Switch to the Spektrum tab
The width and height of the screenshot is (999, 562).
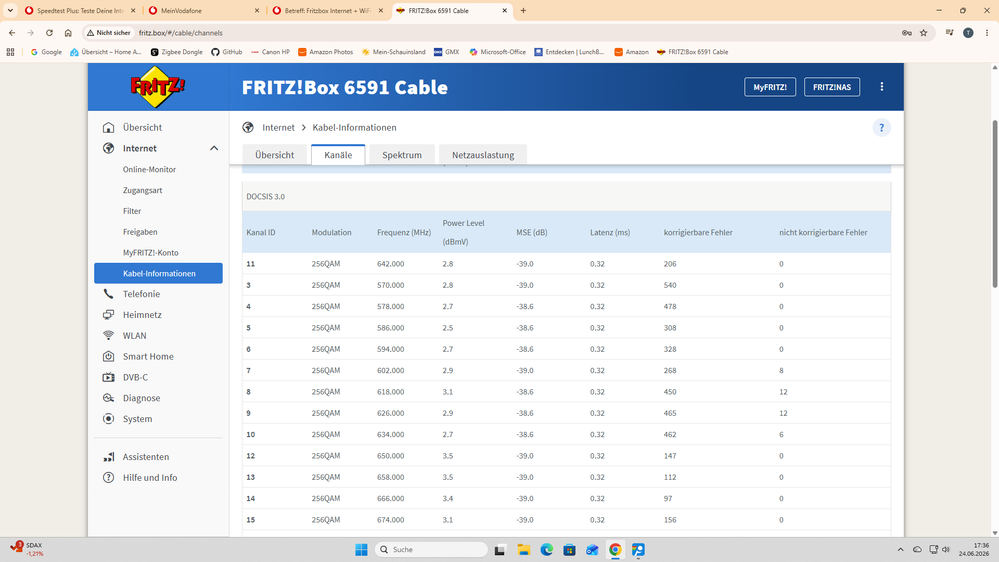click(x=402, y=155)
